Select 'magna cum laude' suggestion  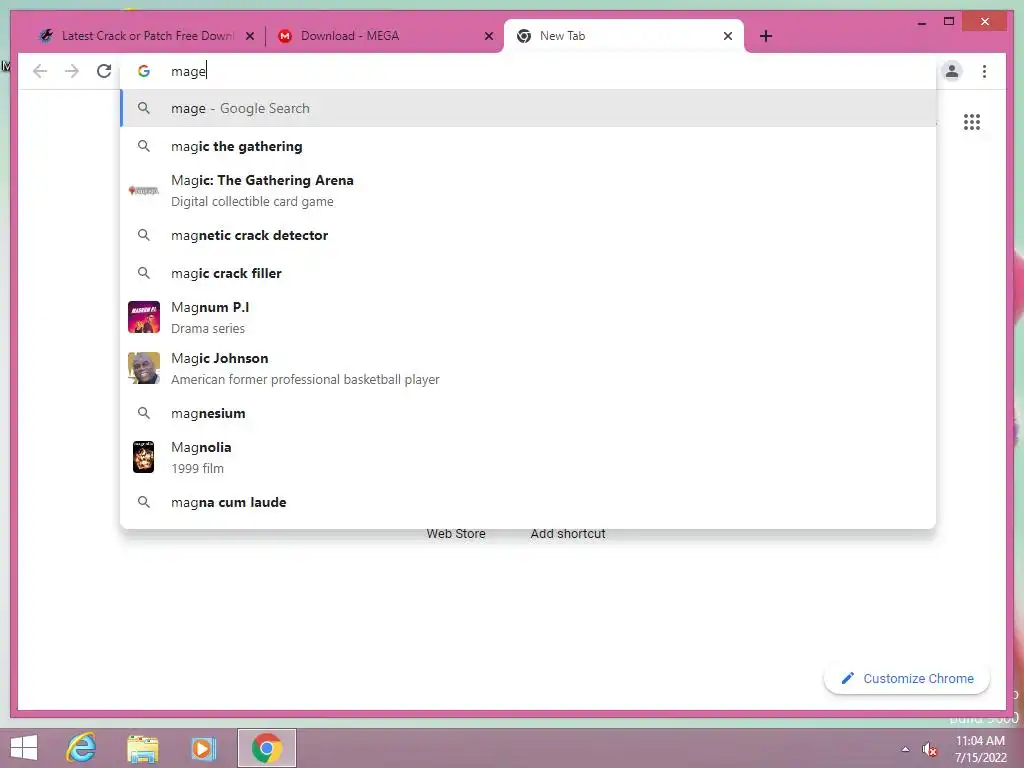(528, 502)
